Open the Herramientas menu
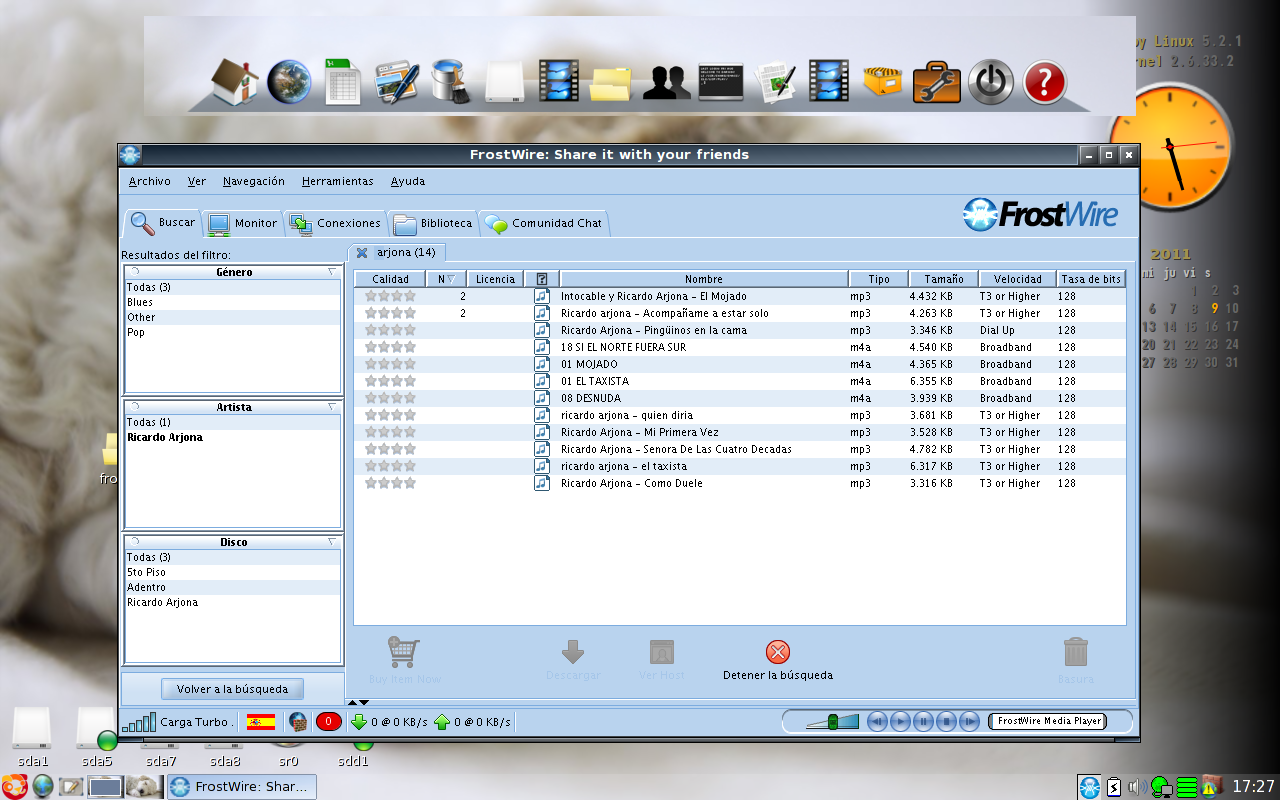The image size is (1280, 800). [338, 181]
